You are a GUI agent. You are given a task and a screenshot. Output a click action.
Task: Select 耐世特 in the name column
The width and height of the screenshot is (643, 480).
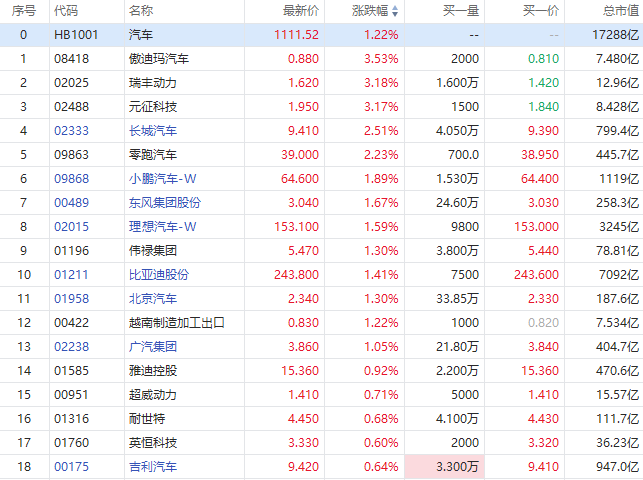pyautogui.click(x=147, y=419)
